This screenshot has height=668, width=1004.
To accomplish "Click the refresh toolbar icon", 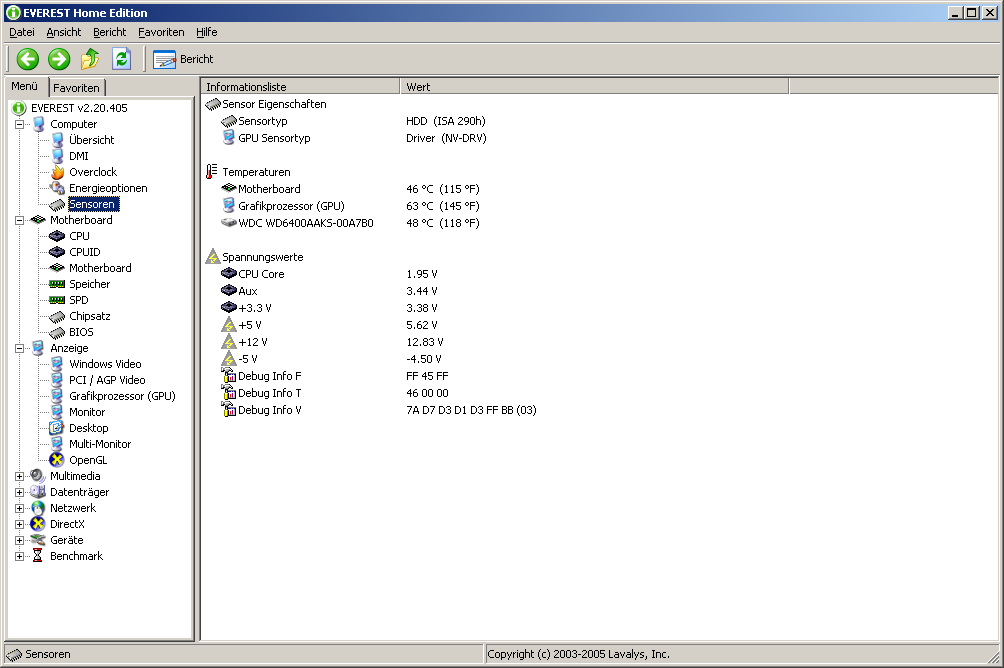I will click(x=121, y=59).
